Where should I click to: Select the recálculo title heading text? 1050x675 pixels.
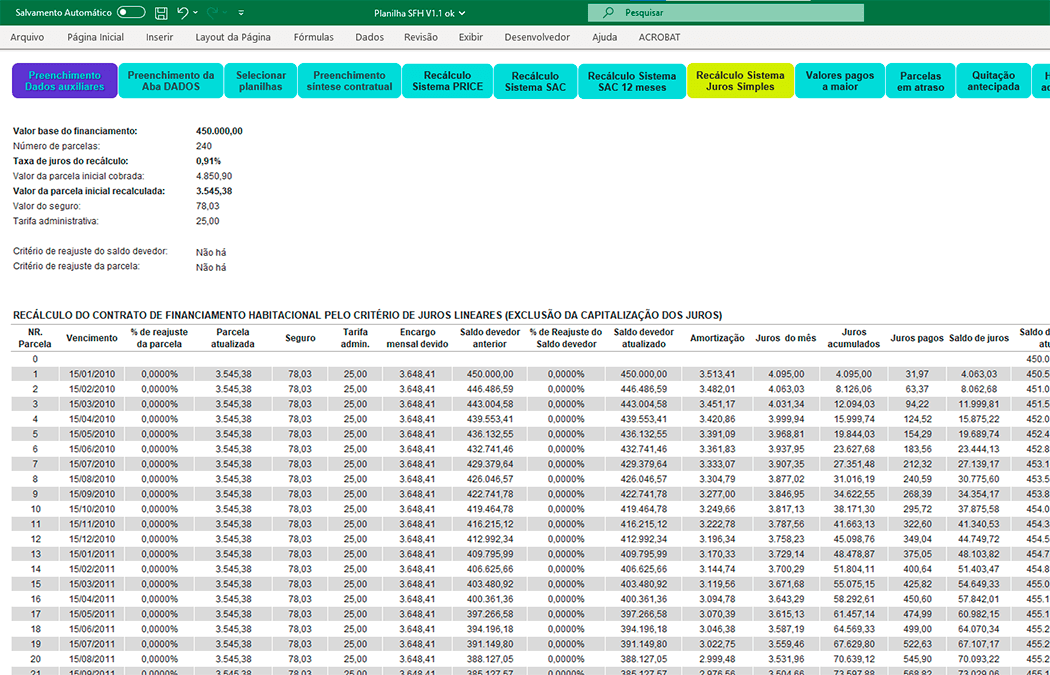coord(368,315)
